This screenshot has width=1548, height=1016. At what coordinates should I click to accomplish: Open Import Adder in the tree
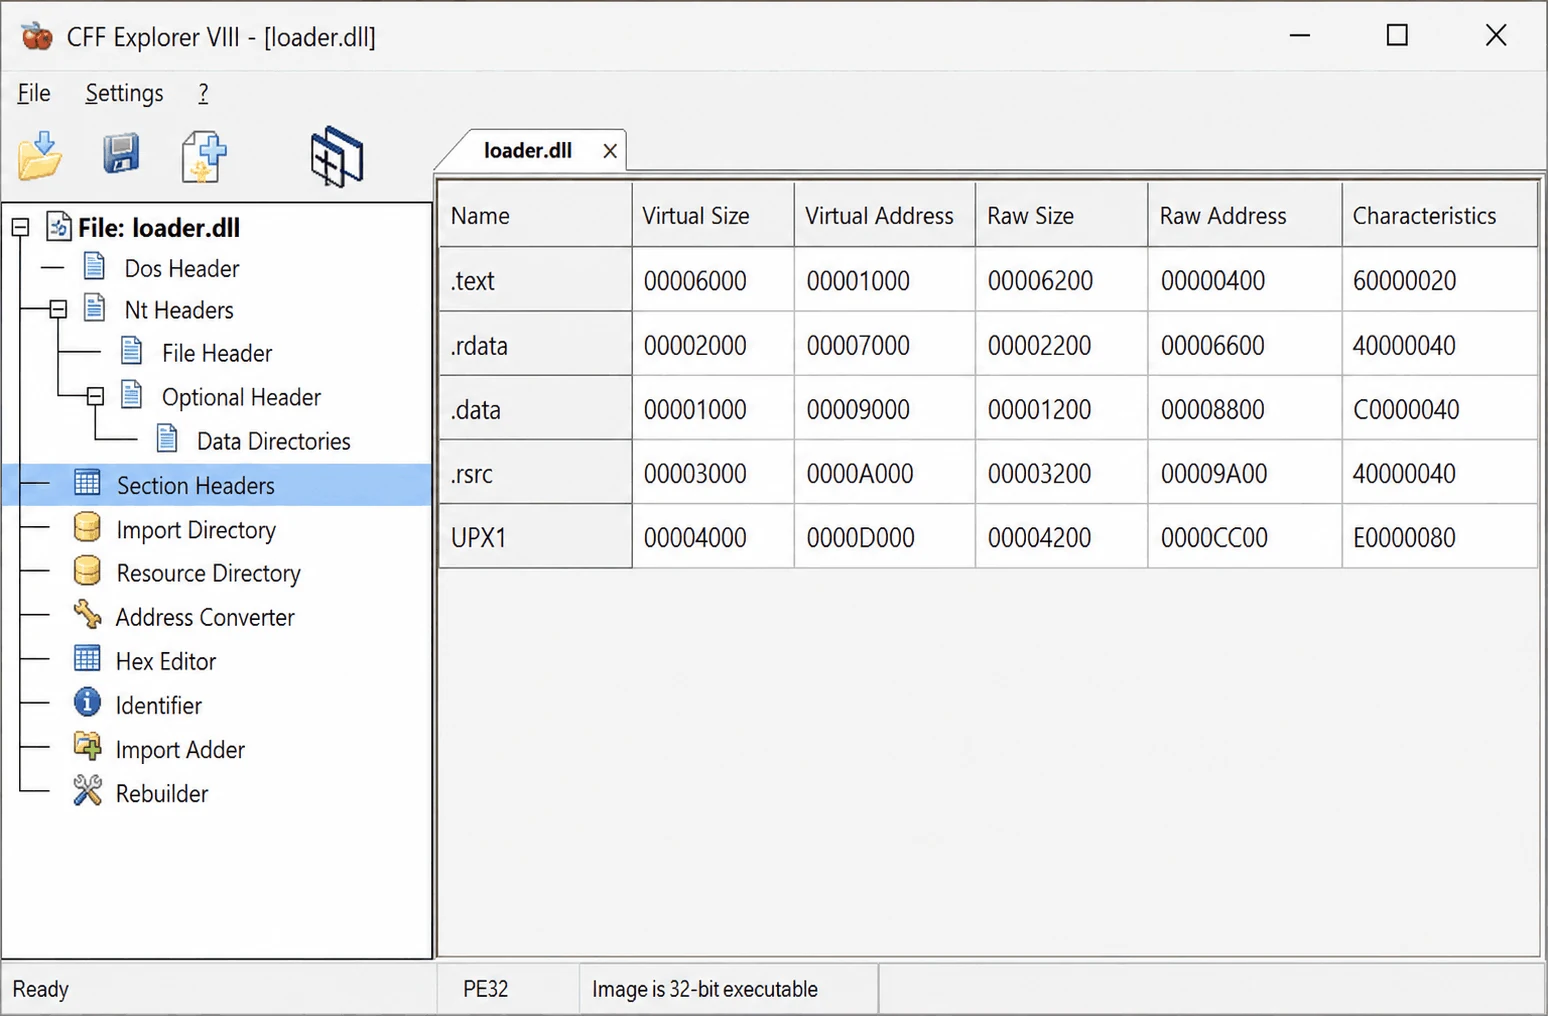click(180, 749)
